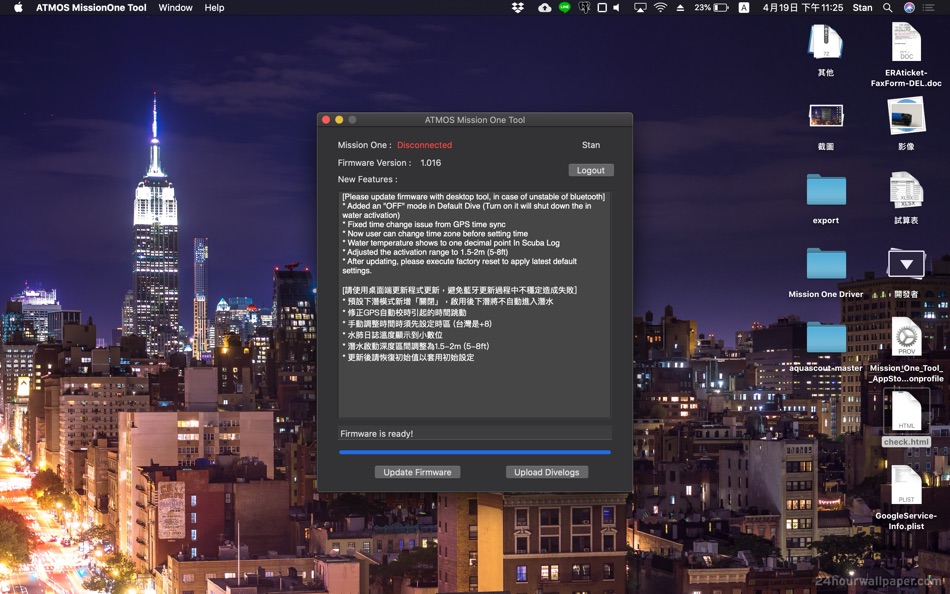Click the elephant menu bar icon

[584, 8]
